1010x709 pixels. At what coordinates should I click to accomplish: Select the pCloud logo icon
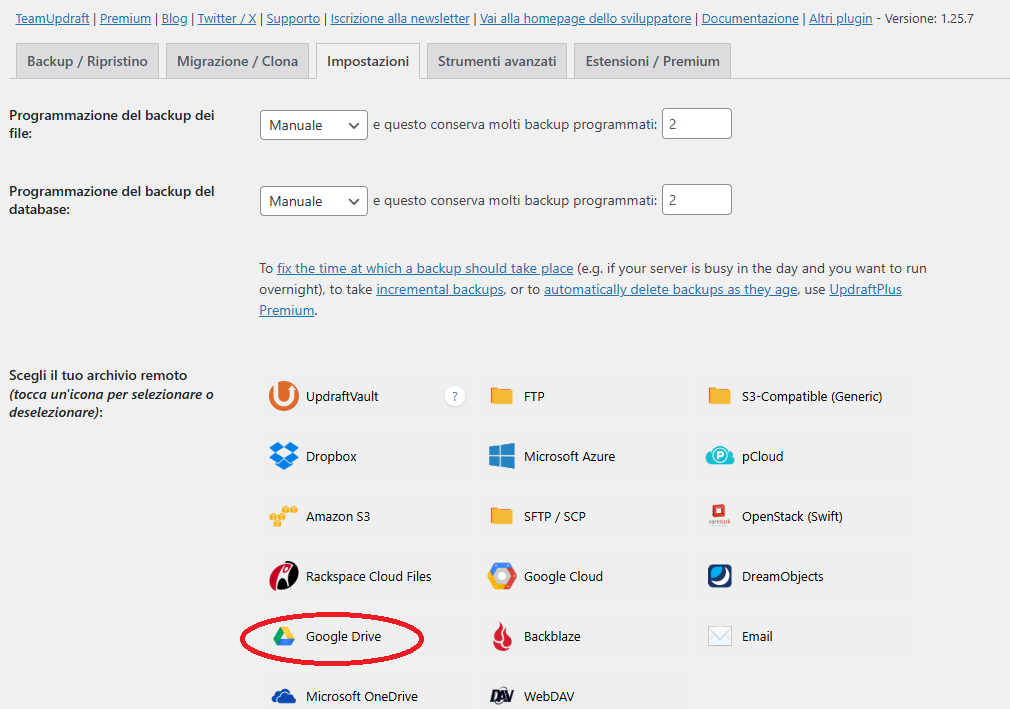tap(719, 456)
